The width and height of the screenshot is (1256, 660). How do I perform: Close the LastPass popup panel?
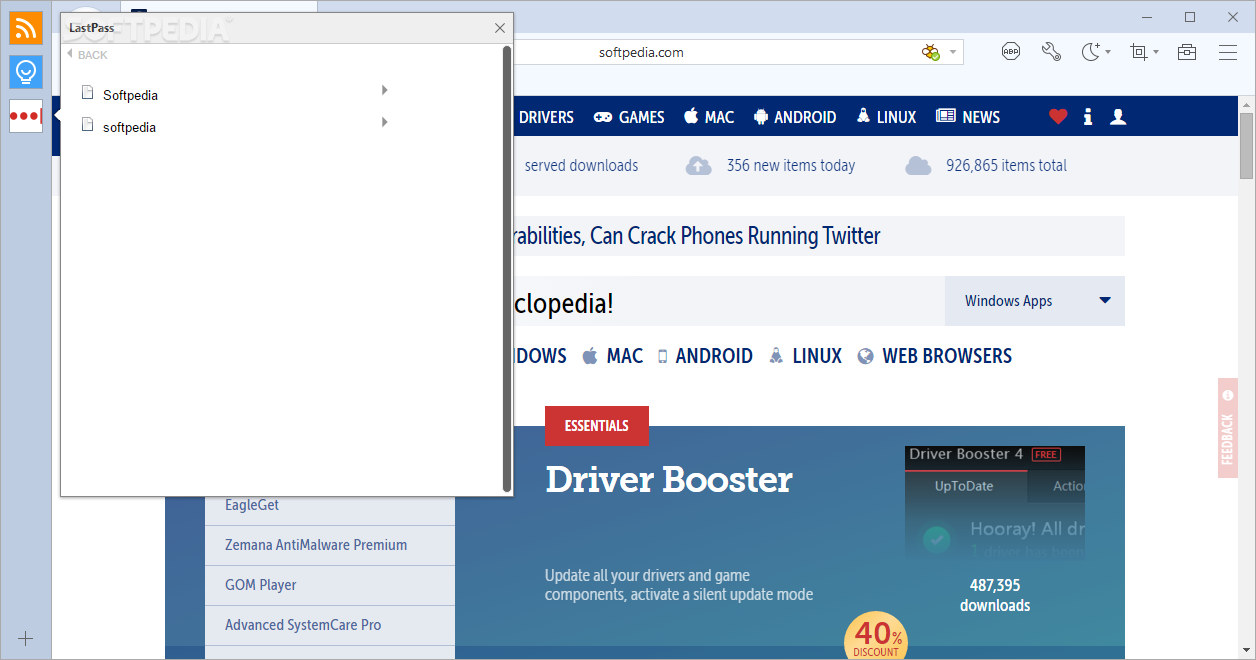500,28
